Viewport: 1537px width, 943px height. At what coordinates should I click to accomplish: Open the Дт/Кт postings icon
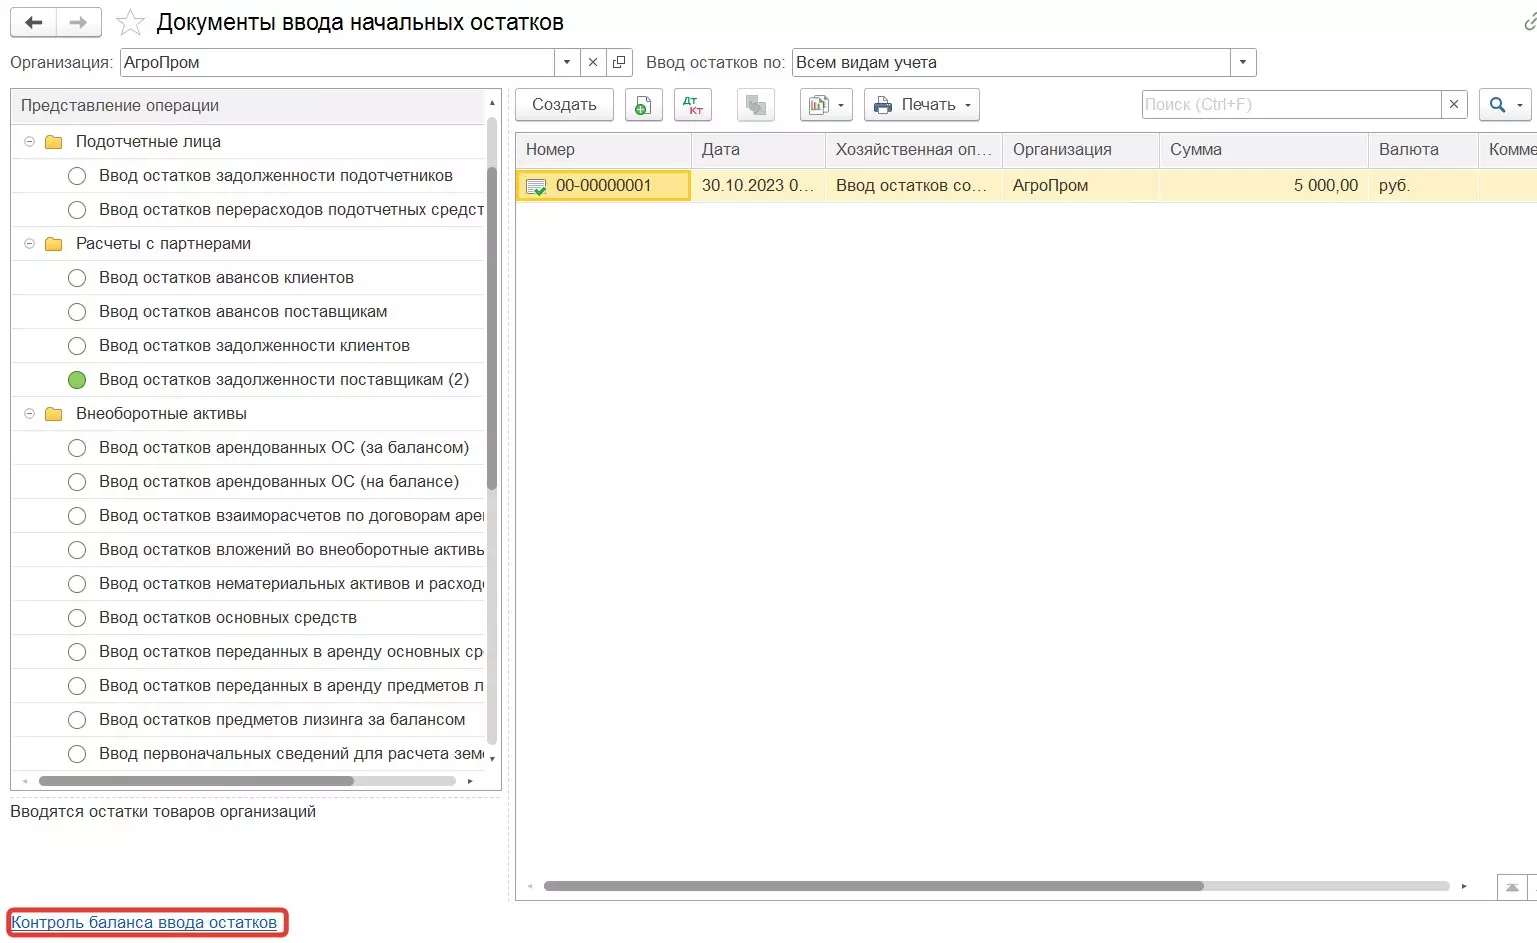coord(692,105)
